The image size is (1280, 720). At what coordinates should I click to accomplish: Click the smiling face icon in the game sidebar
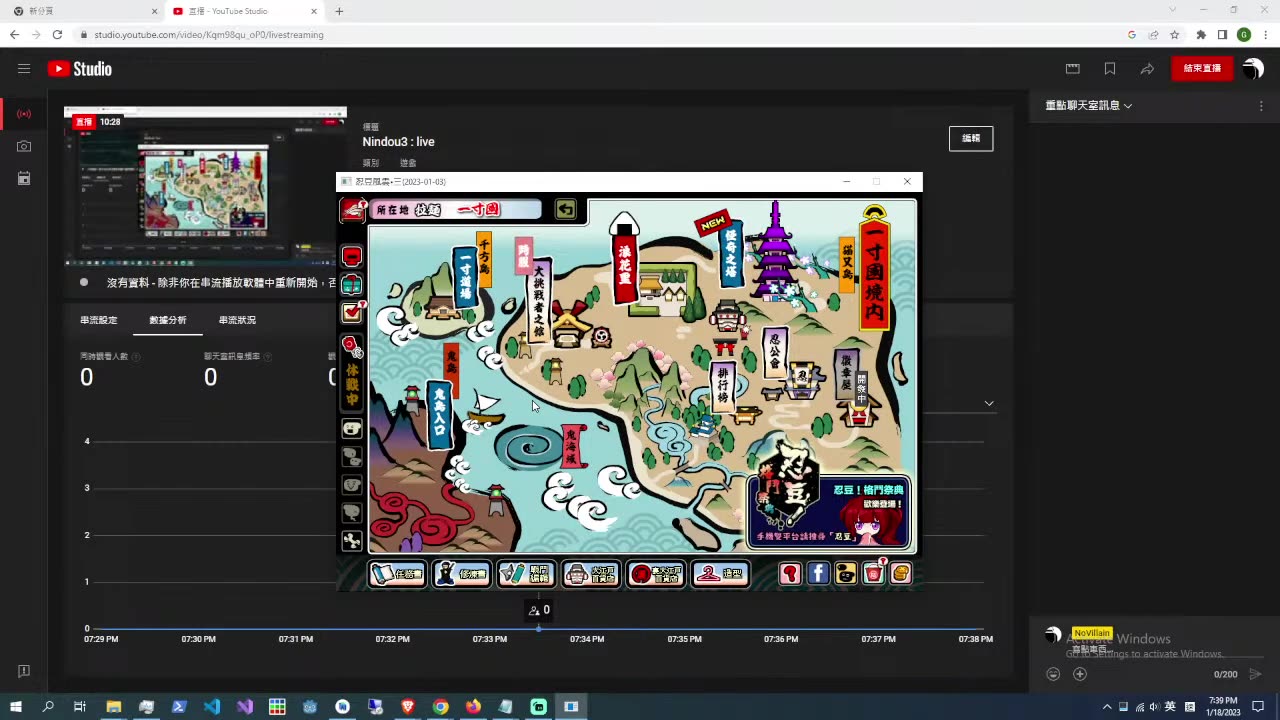click(x=352, y=429)
